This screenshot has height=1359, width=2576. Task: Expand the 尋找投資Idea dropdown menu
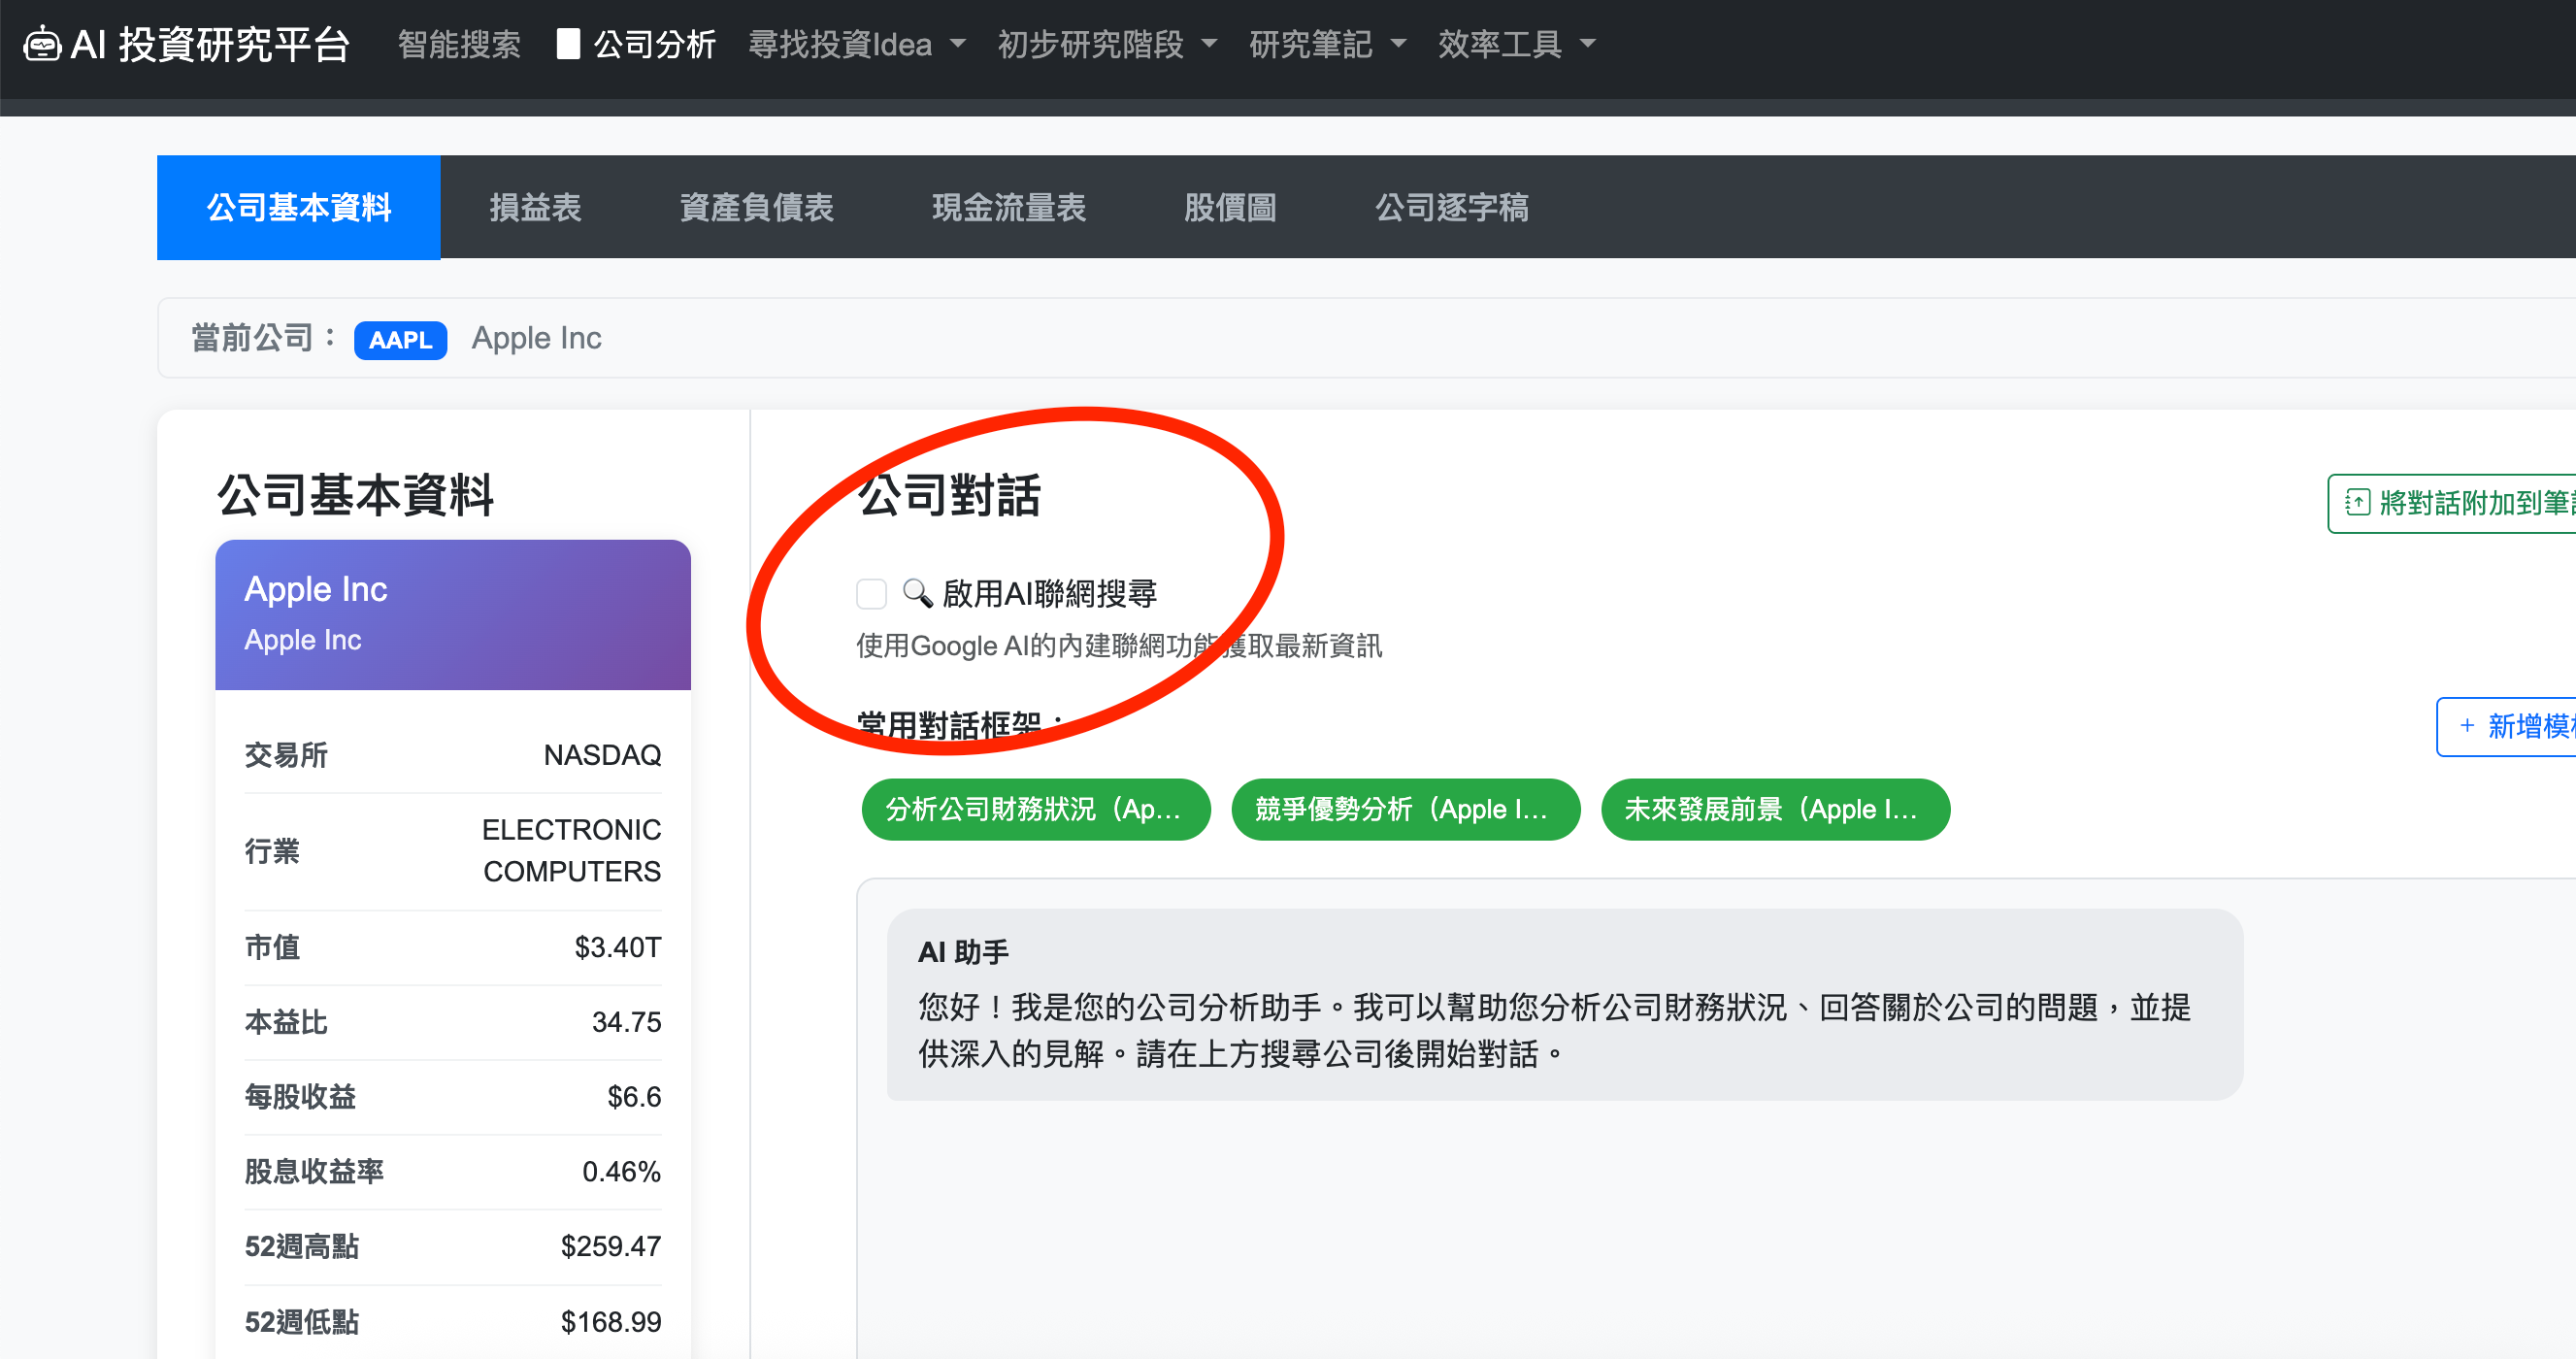[856, 44]
